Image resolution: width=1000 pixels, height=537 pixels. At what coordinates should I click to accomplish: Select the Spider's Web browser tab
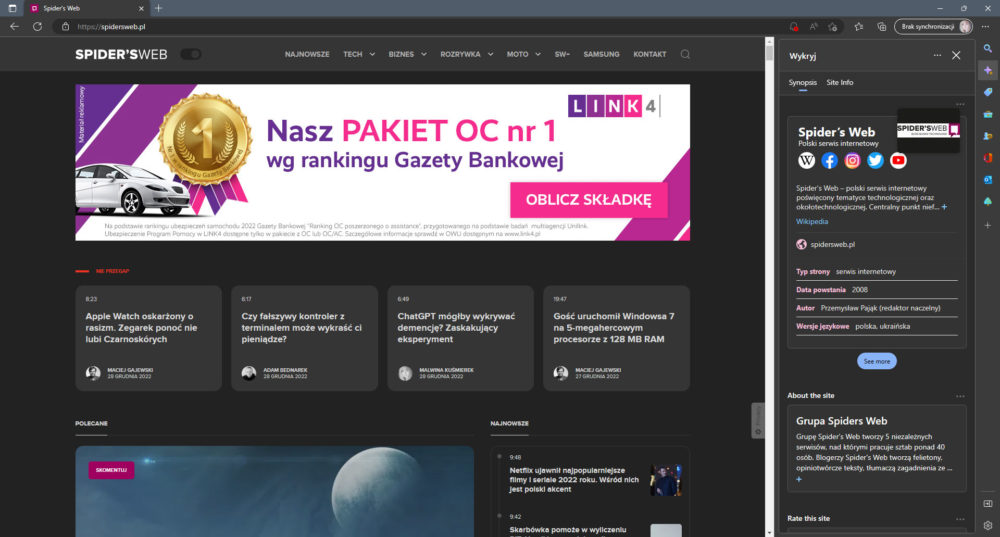[87, 8]
